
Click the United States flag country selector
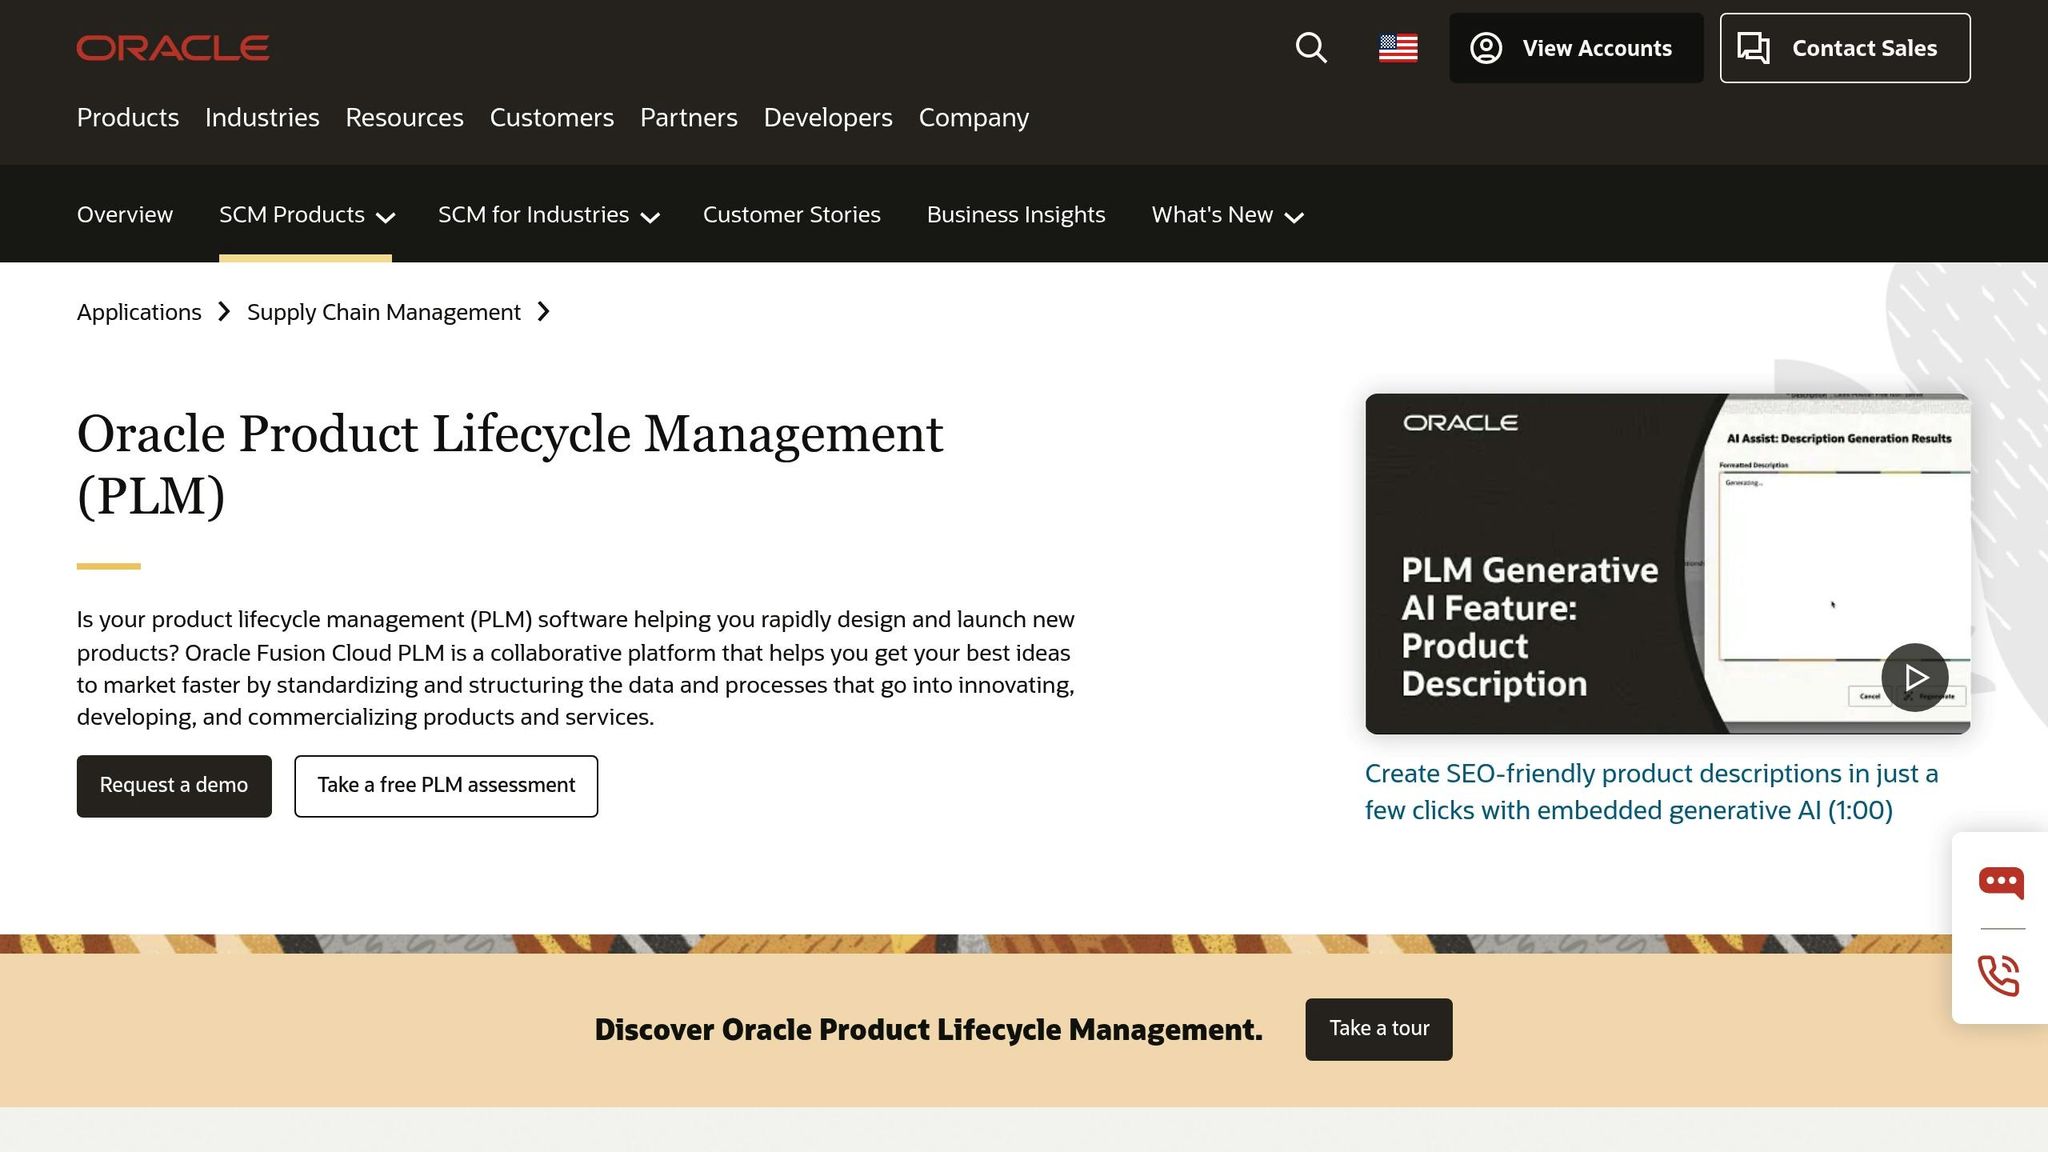[1398, 48]
